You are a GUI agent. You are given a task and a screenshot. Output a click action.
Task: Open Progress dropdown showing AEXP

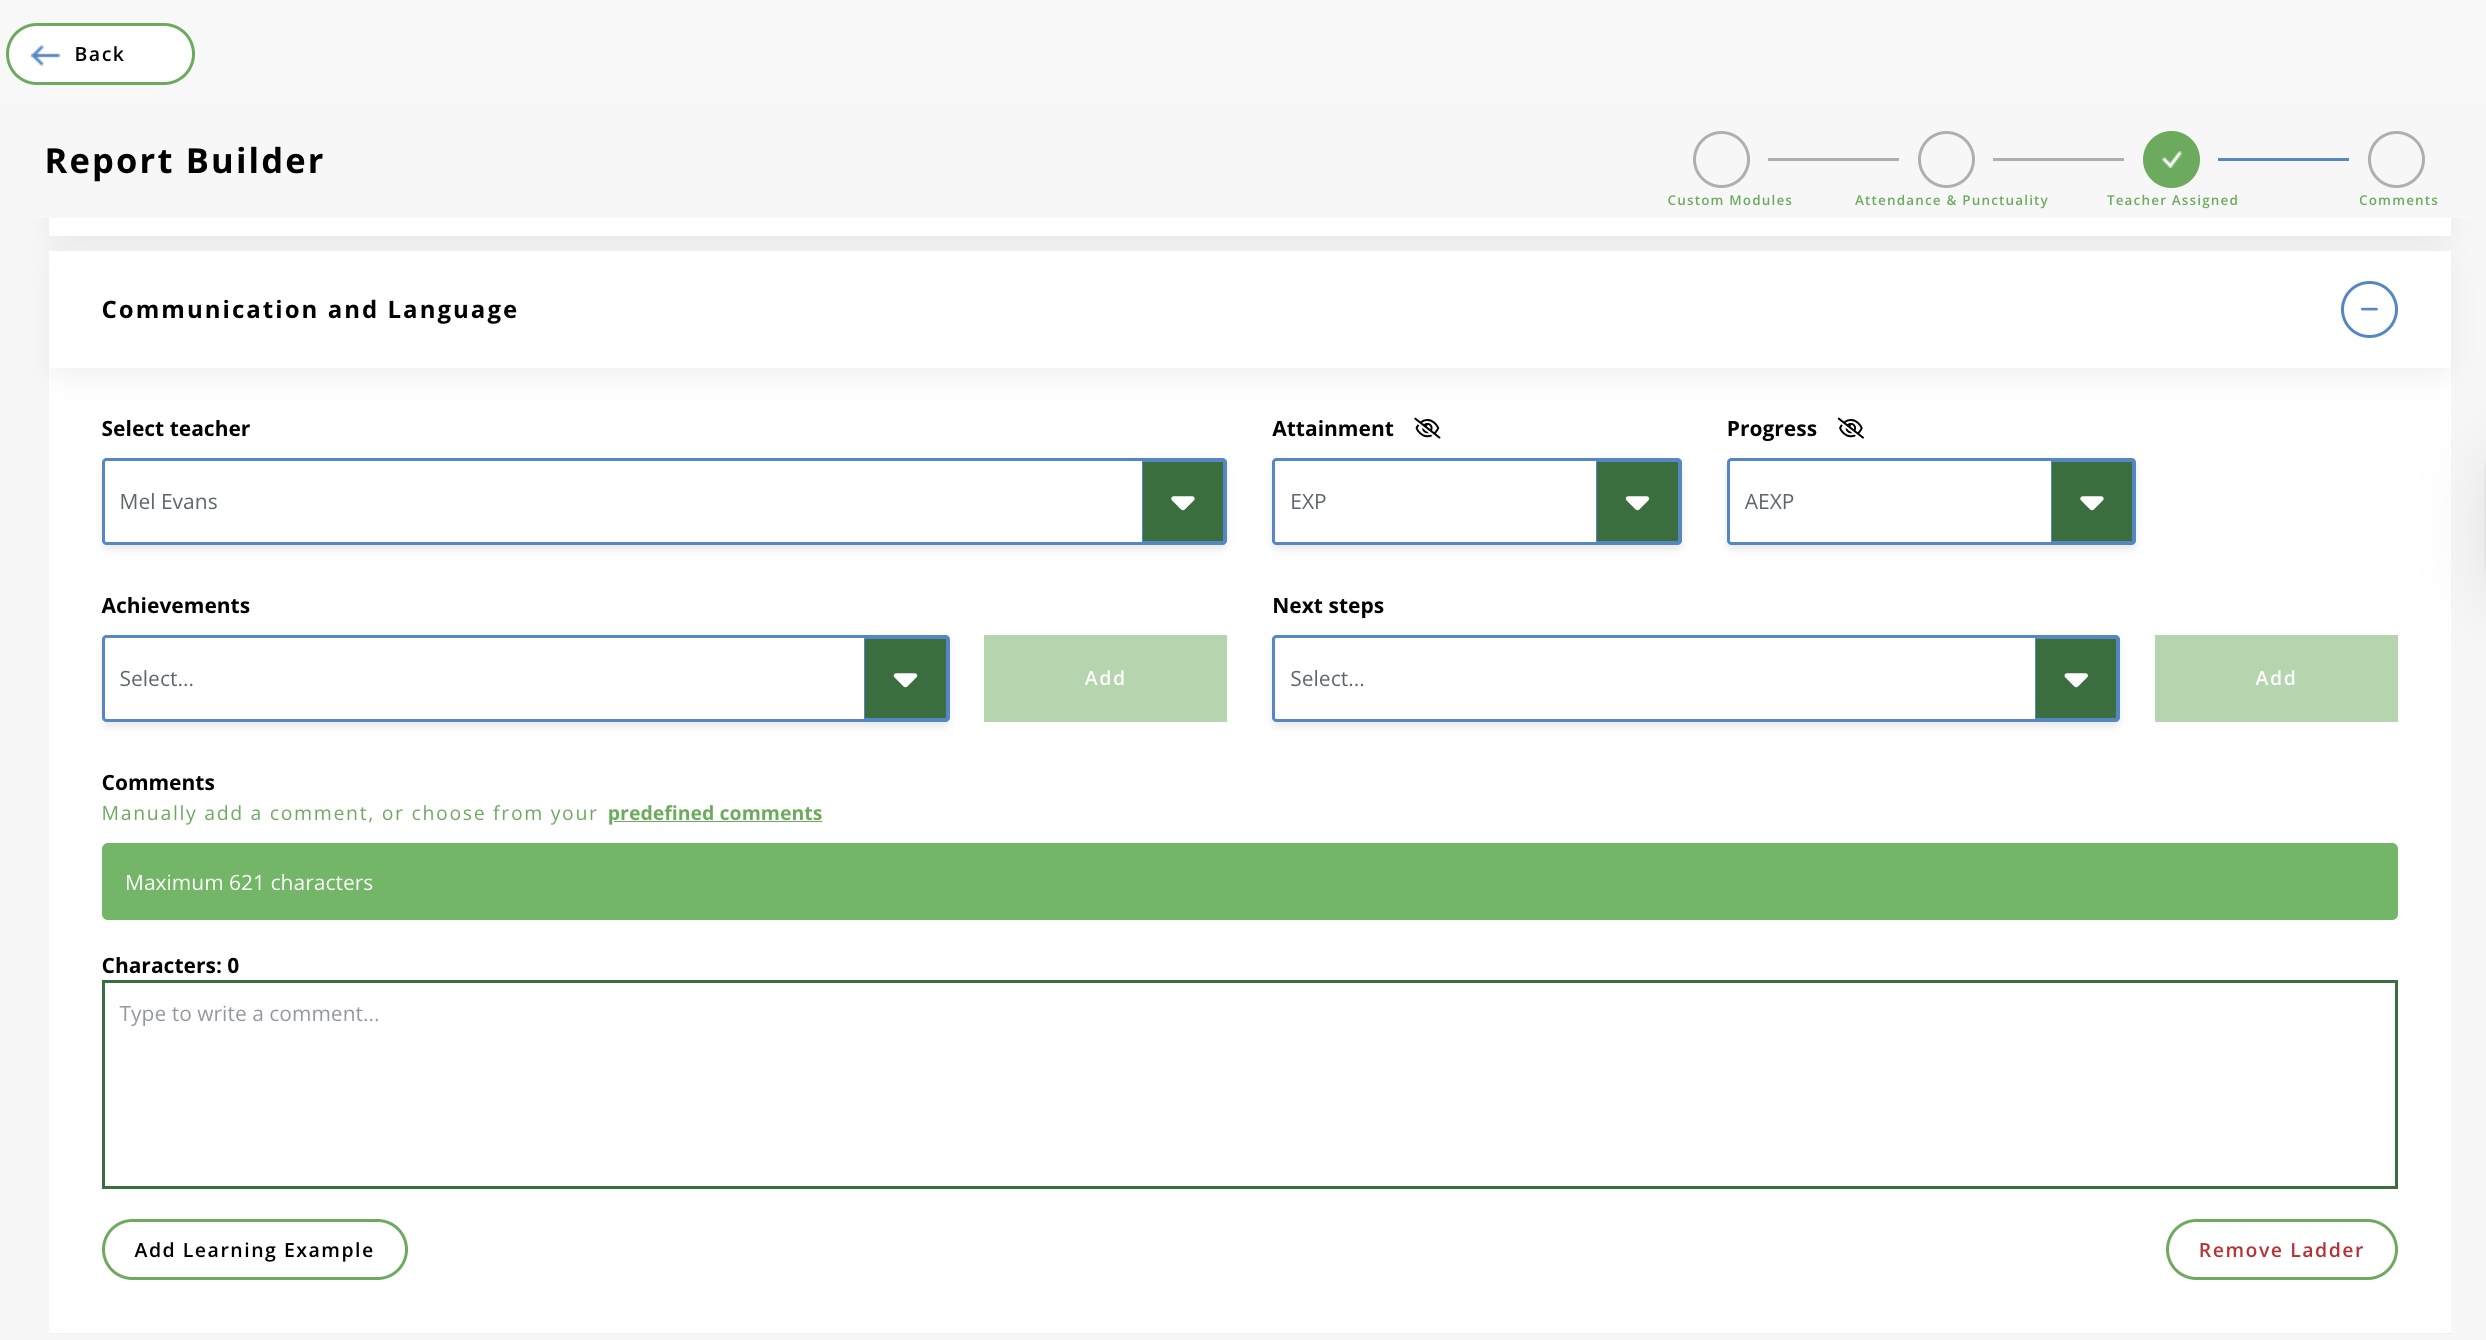(2091, 502)
